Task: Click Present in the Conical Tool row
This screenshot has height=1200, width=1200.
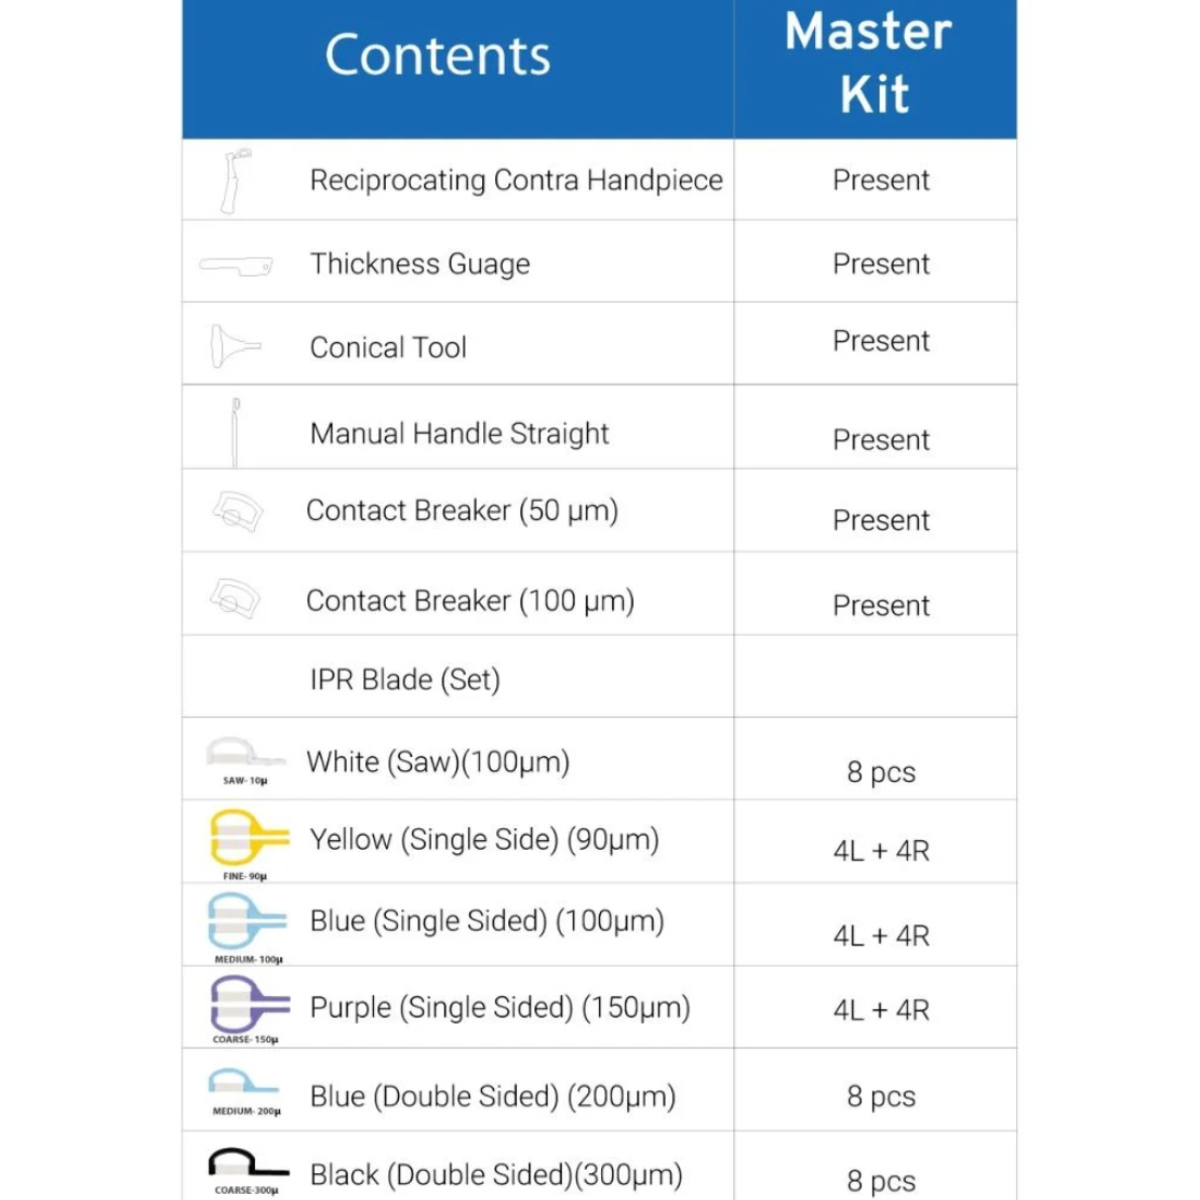Action: pos(880,342)
